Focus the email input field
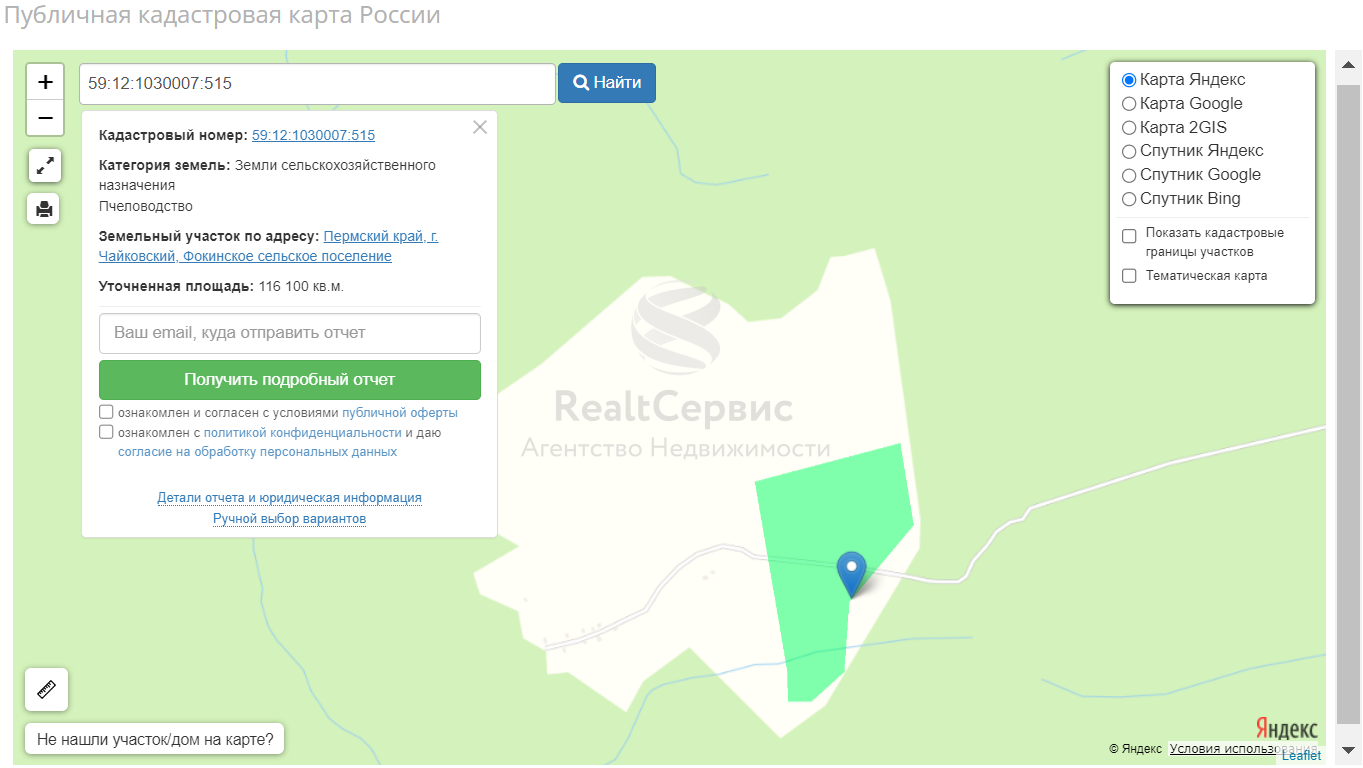Image resolution: width=1363 pixels, height=768 pixels. [x=290, y=333]
